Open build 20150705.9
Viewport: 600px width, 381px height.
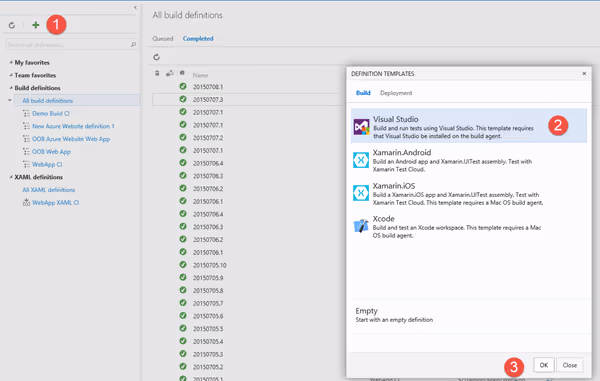(208, 278)
